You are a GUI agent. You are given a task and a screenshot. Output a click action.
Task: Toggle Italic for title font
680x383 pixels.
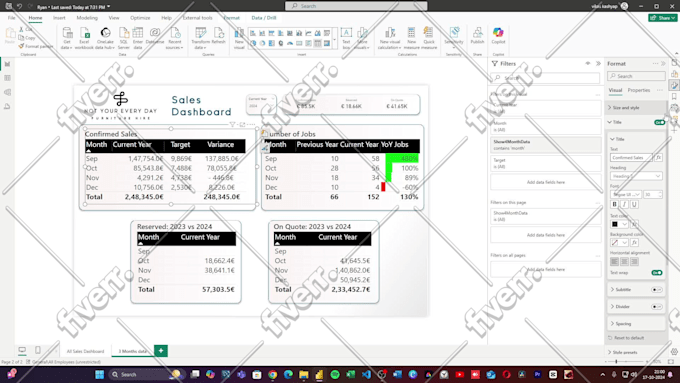coord(624,204)
